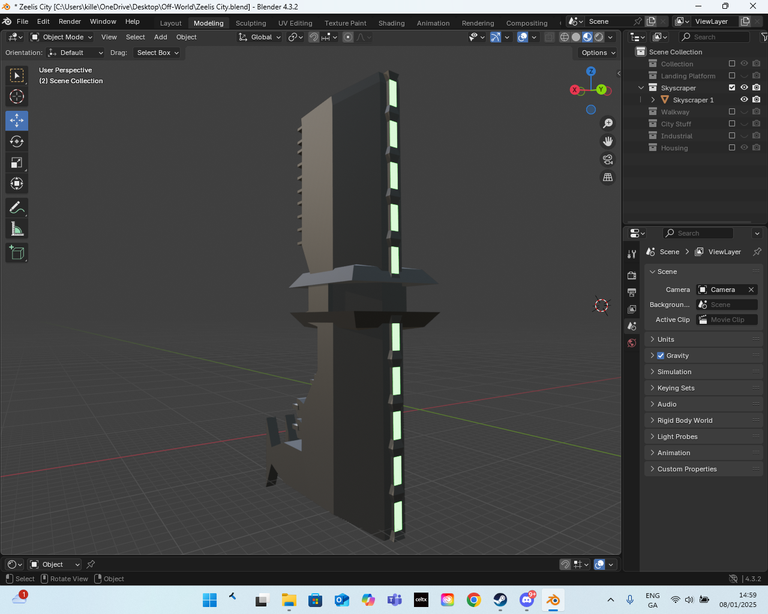Expand the Units panel
This screenshot has height=614, width=768.
[666, 339]
